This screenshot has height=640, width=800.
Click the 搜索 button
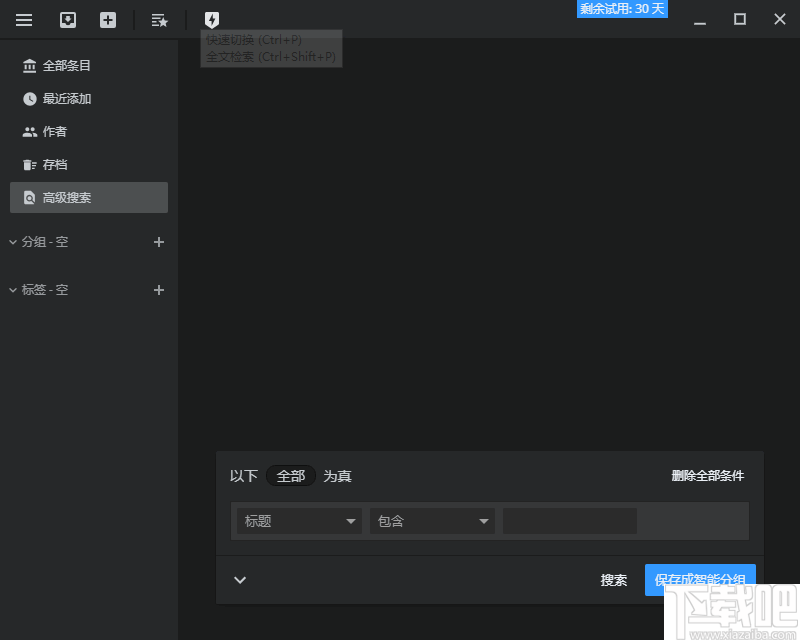pos(614,580)
